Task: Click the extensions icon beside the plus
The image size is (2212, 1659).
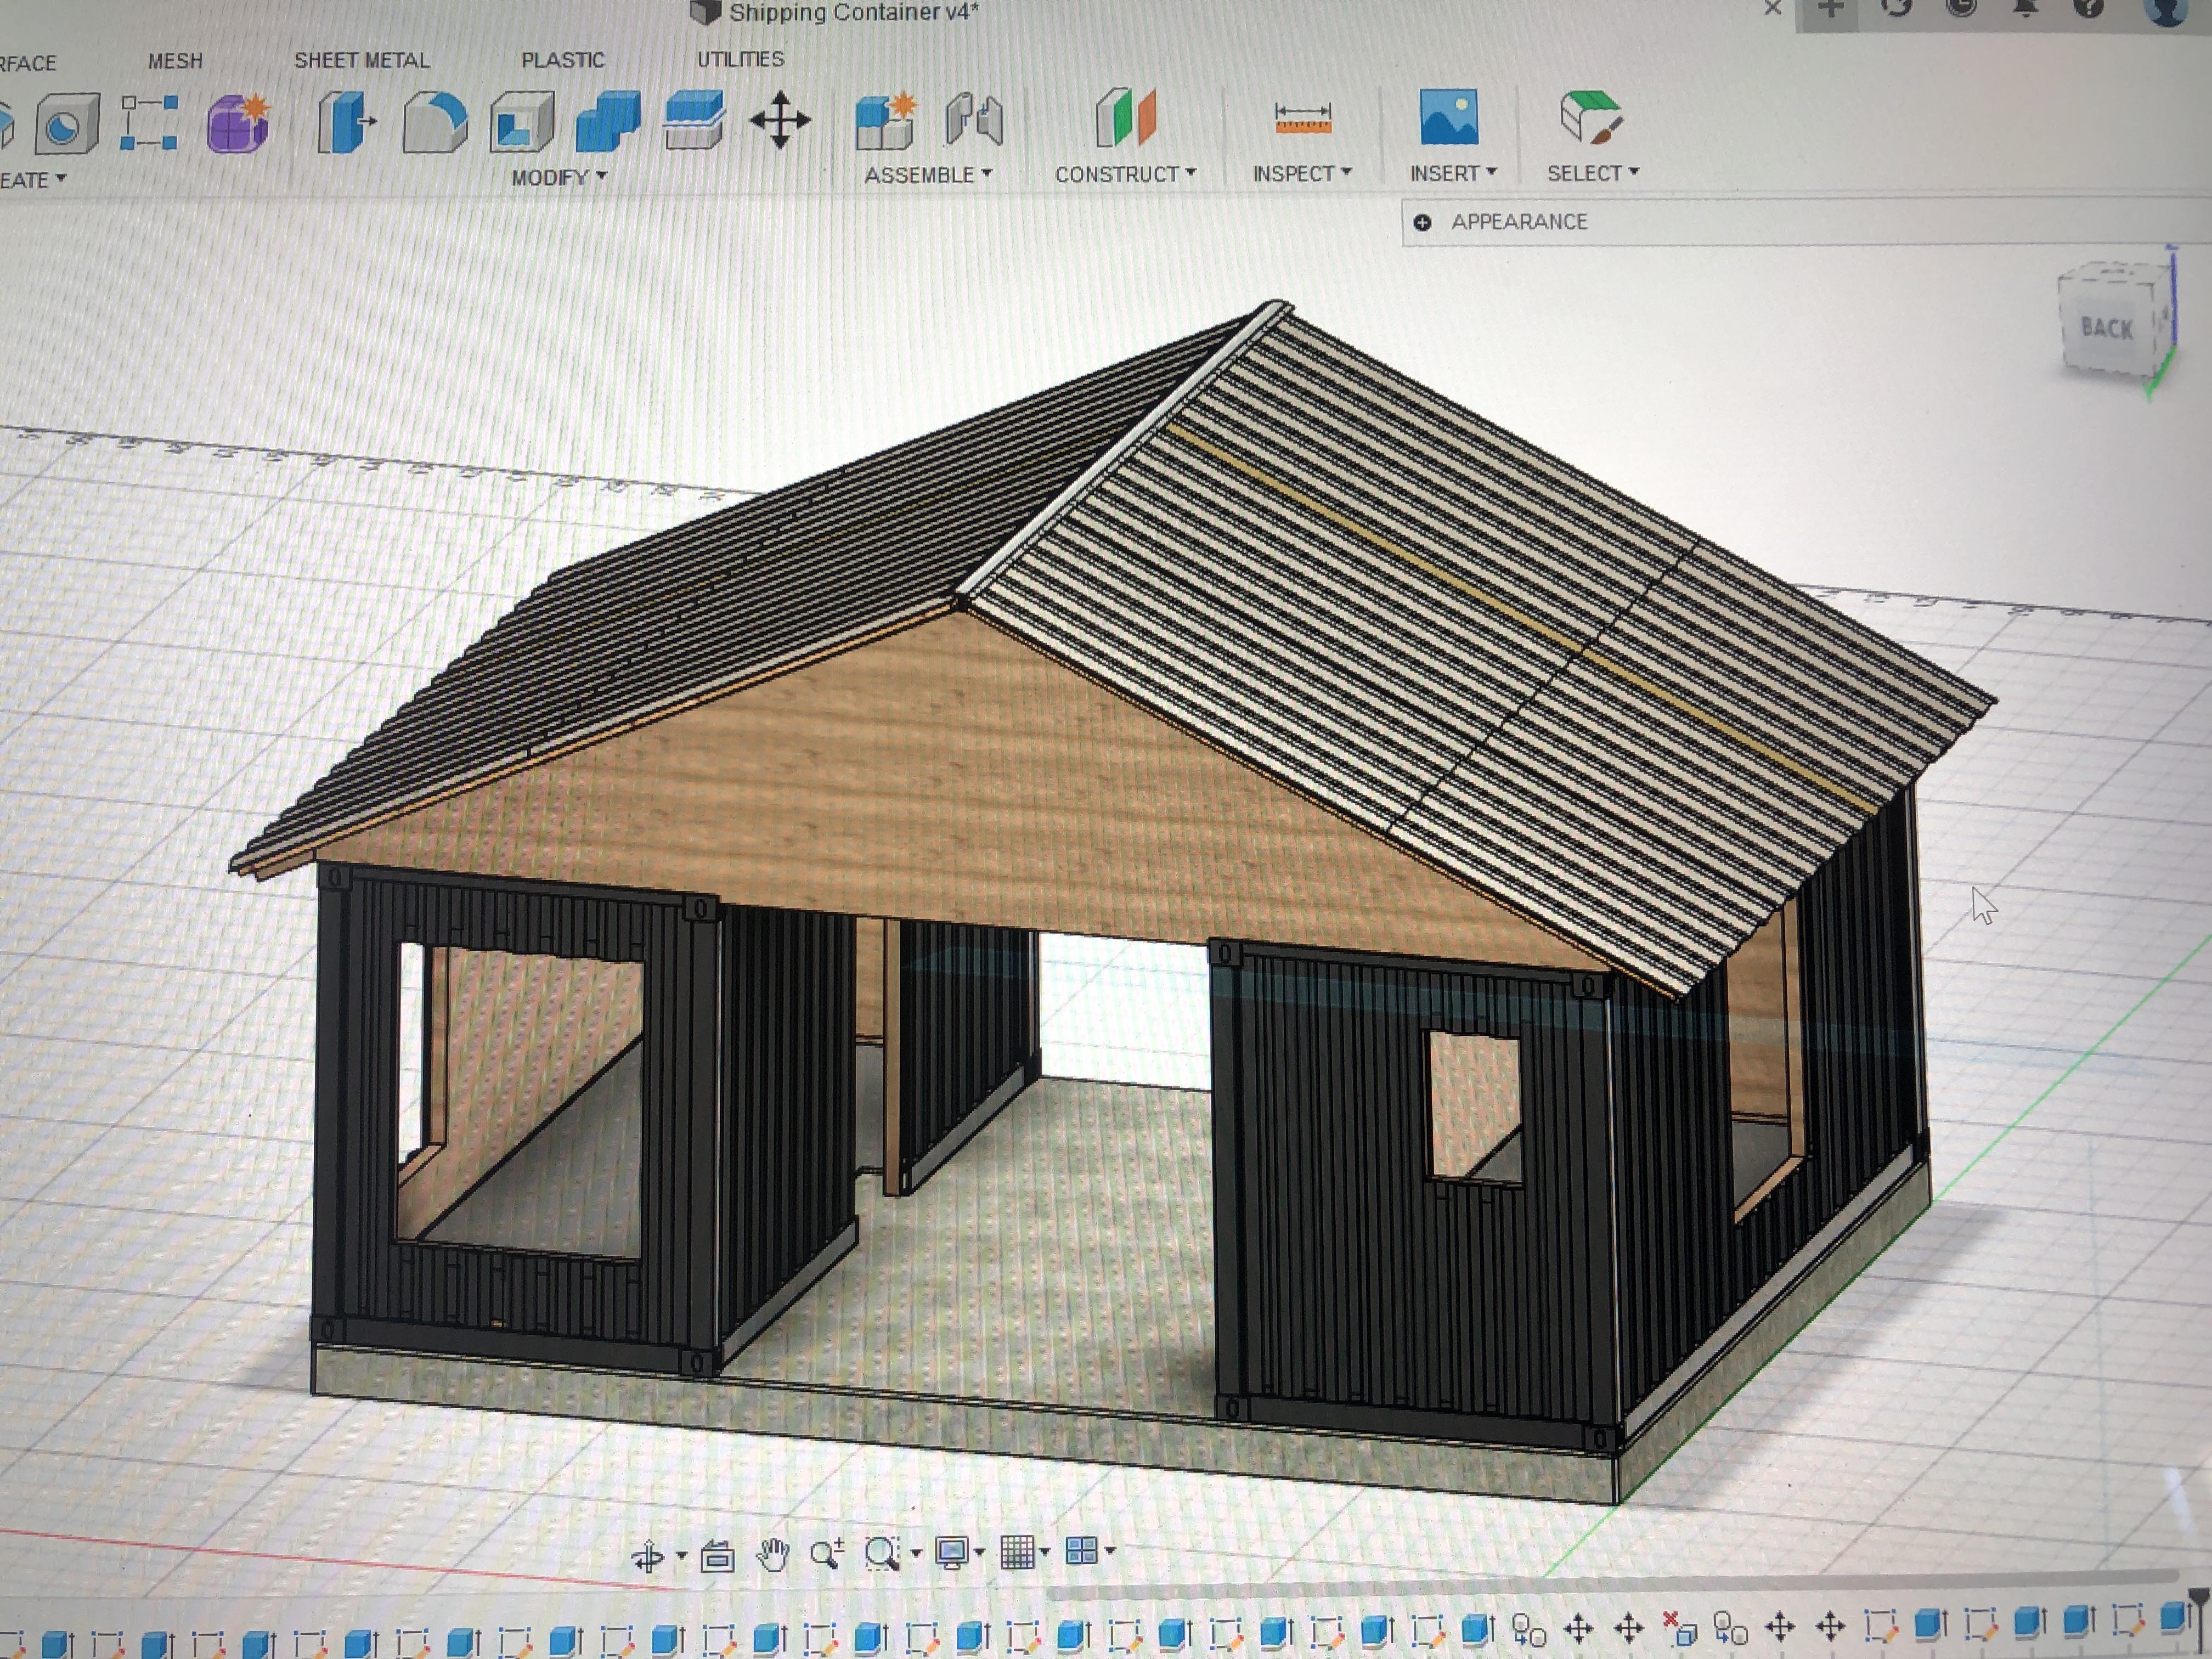Action: coord(1896,8)
